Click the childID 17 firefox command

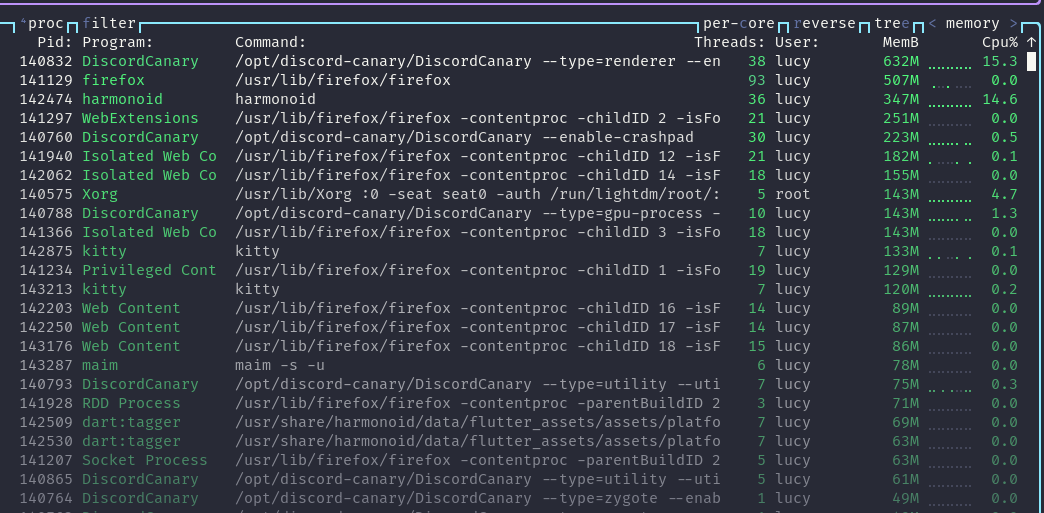[477, 327]
